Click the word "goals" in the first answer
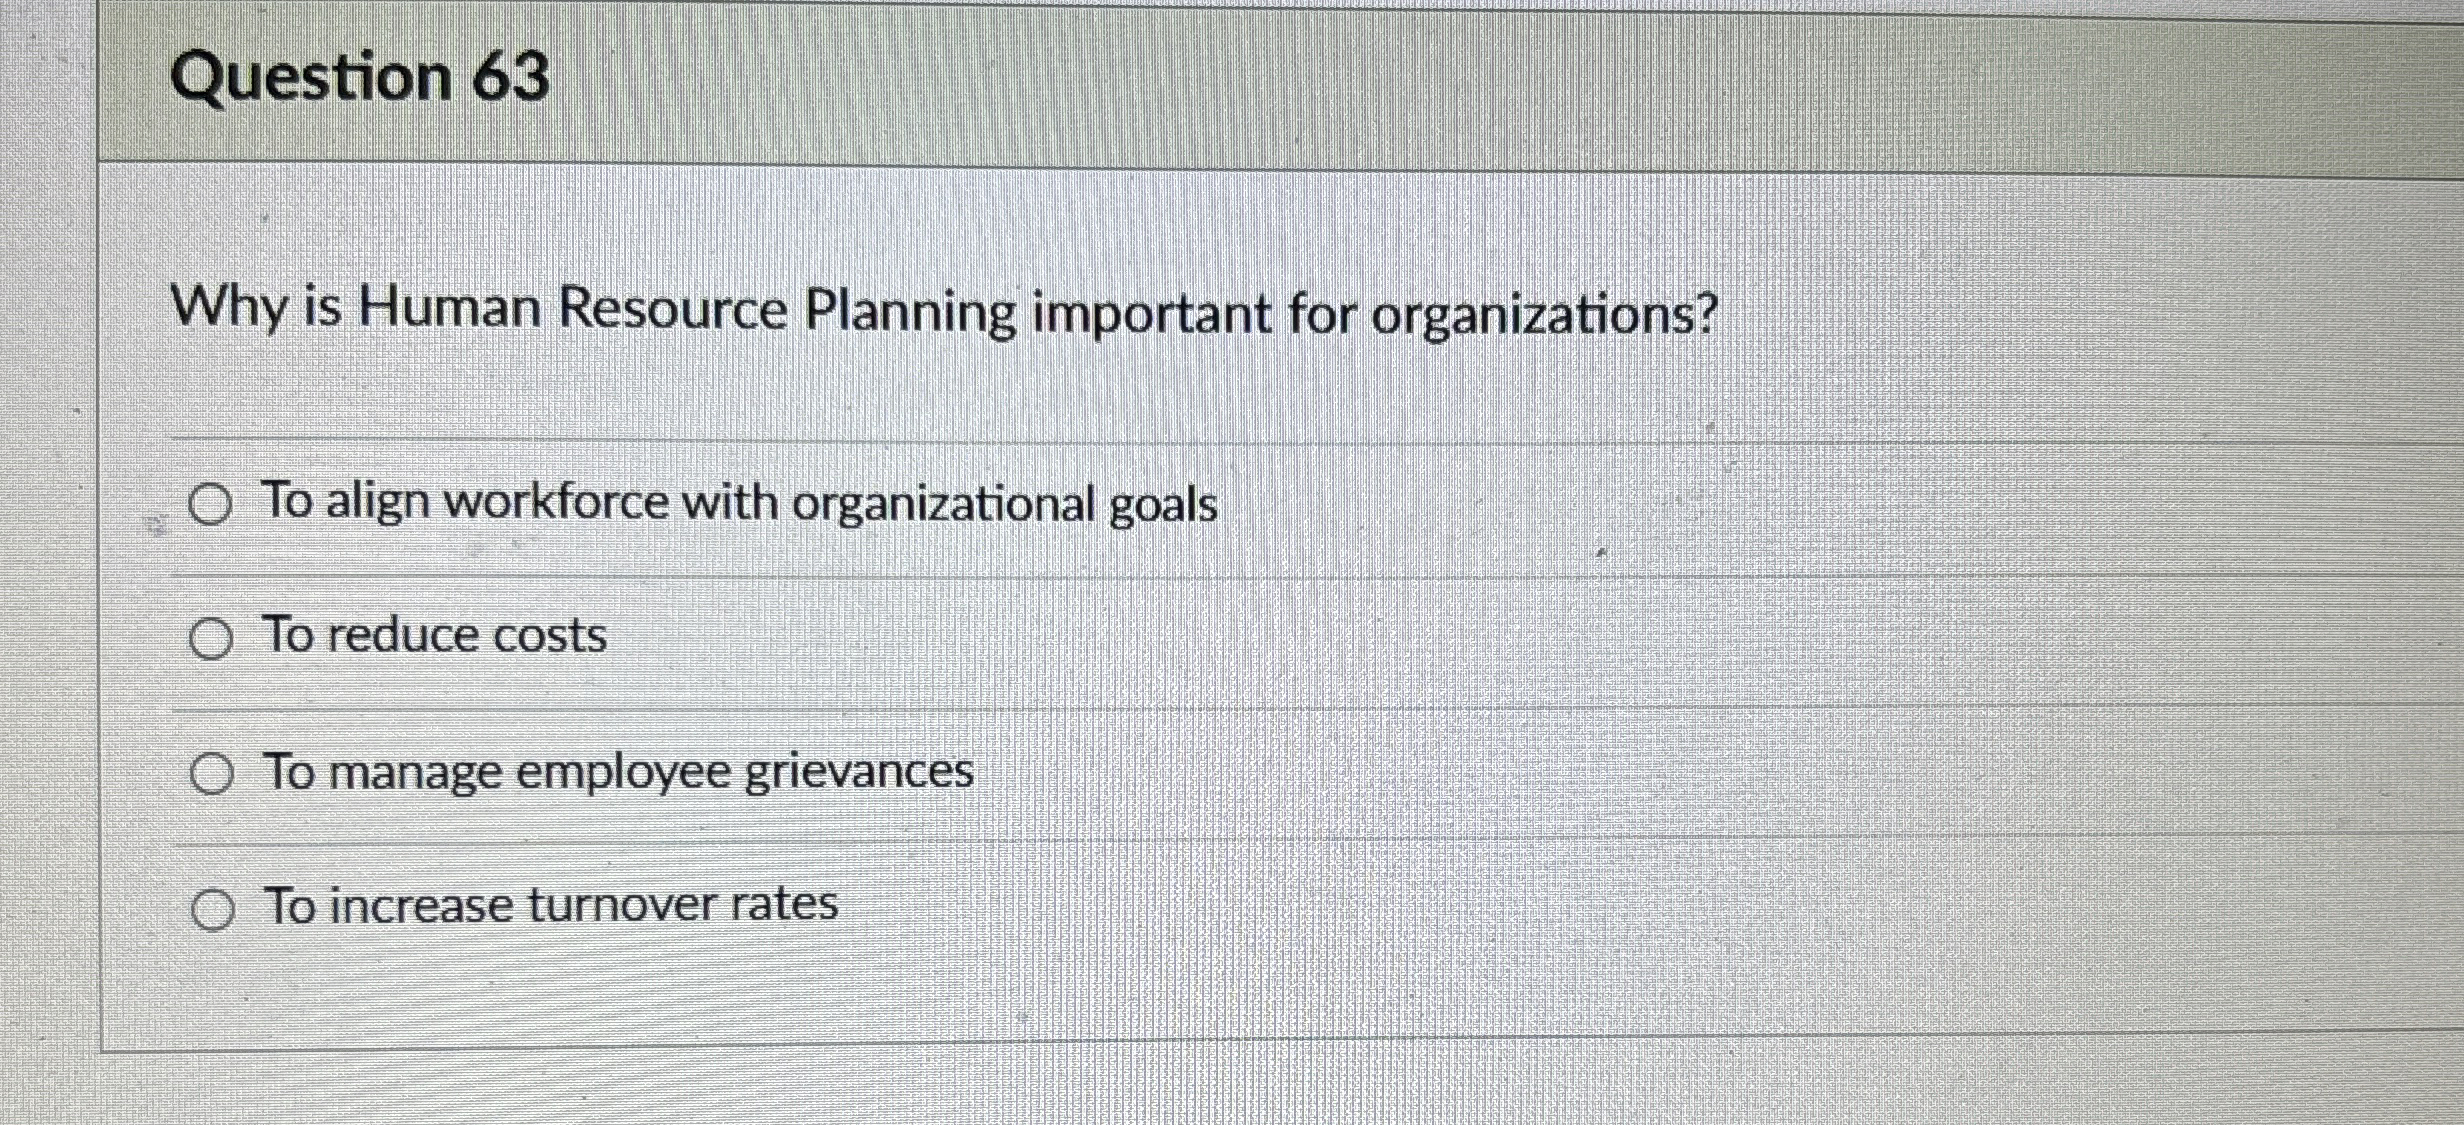The image size is (2464, 1125). 1164,505
